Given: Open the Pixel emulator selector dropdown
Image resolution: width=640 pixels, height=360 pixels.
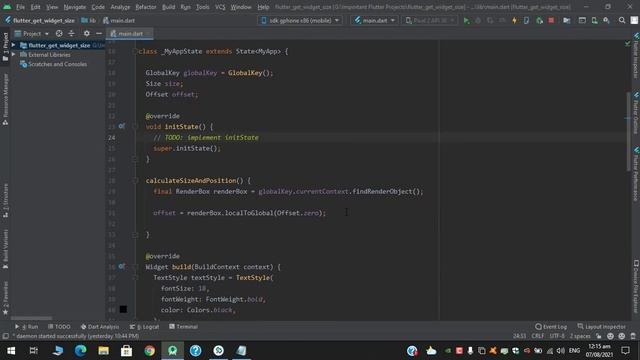Looking at the screenshot, I should 430,20.
